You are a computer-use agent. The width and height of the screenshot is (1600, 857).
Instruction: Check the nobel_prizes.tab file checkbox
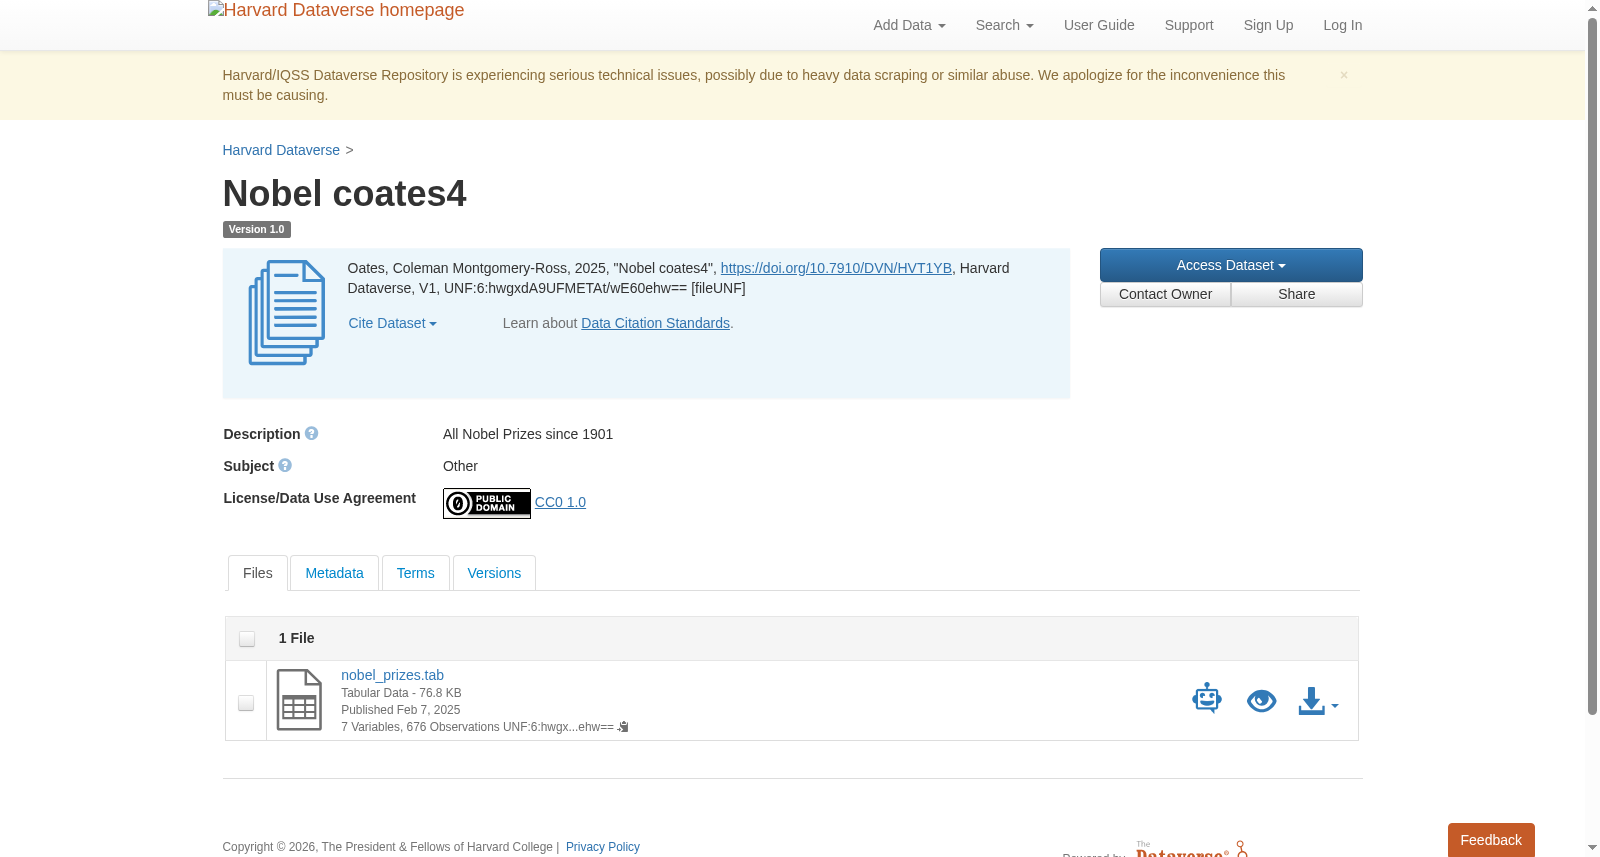pos(246,703)
